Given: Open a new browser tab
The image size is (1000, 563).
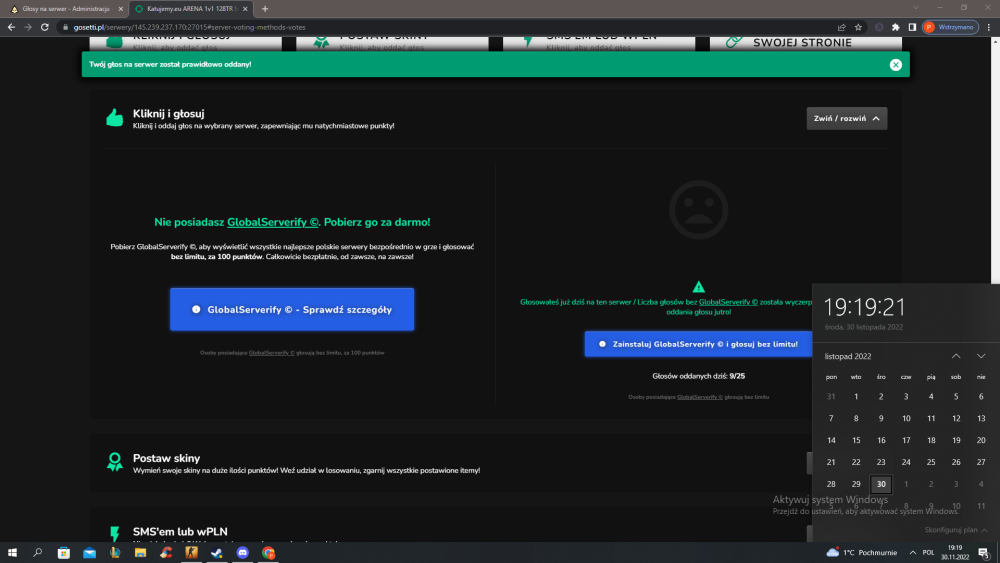Looking at the screenshot, I should point(265,9).
